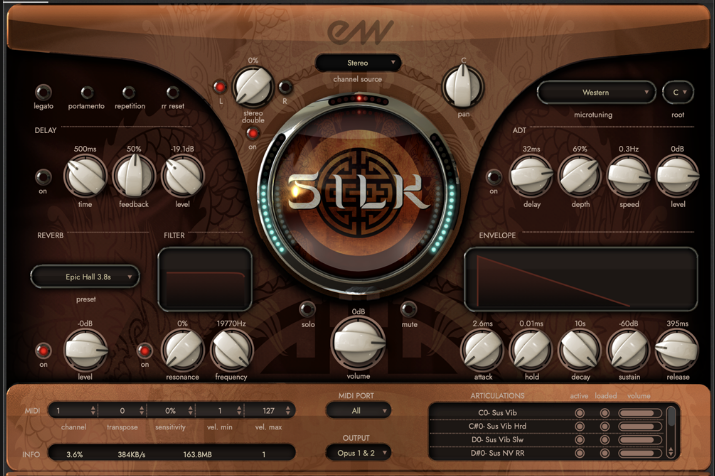Click the pan knob
This screenshot has width=715, height=476.
click(463, 90)
